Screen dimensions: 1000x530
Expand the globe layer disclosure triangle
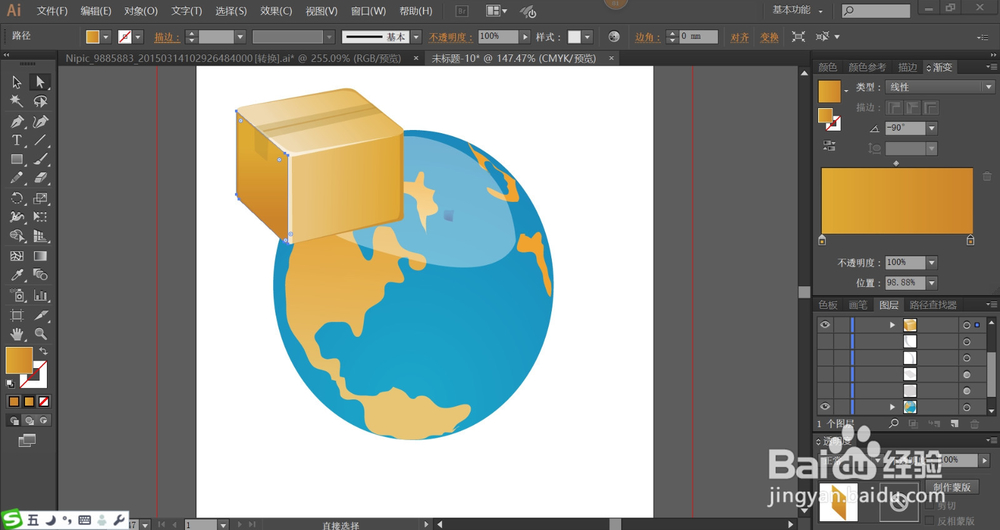pos(892,407)
